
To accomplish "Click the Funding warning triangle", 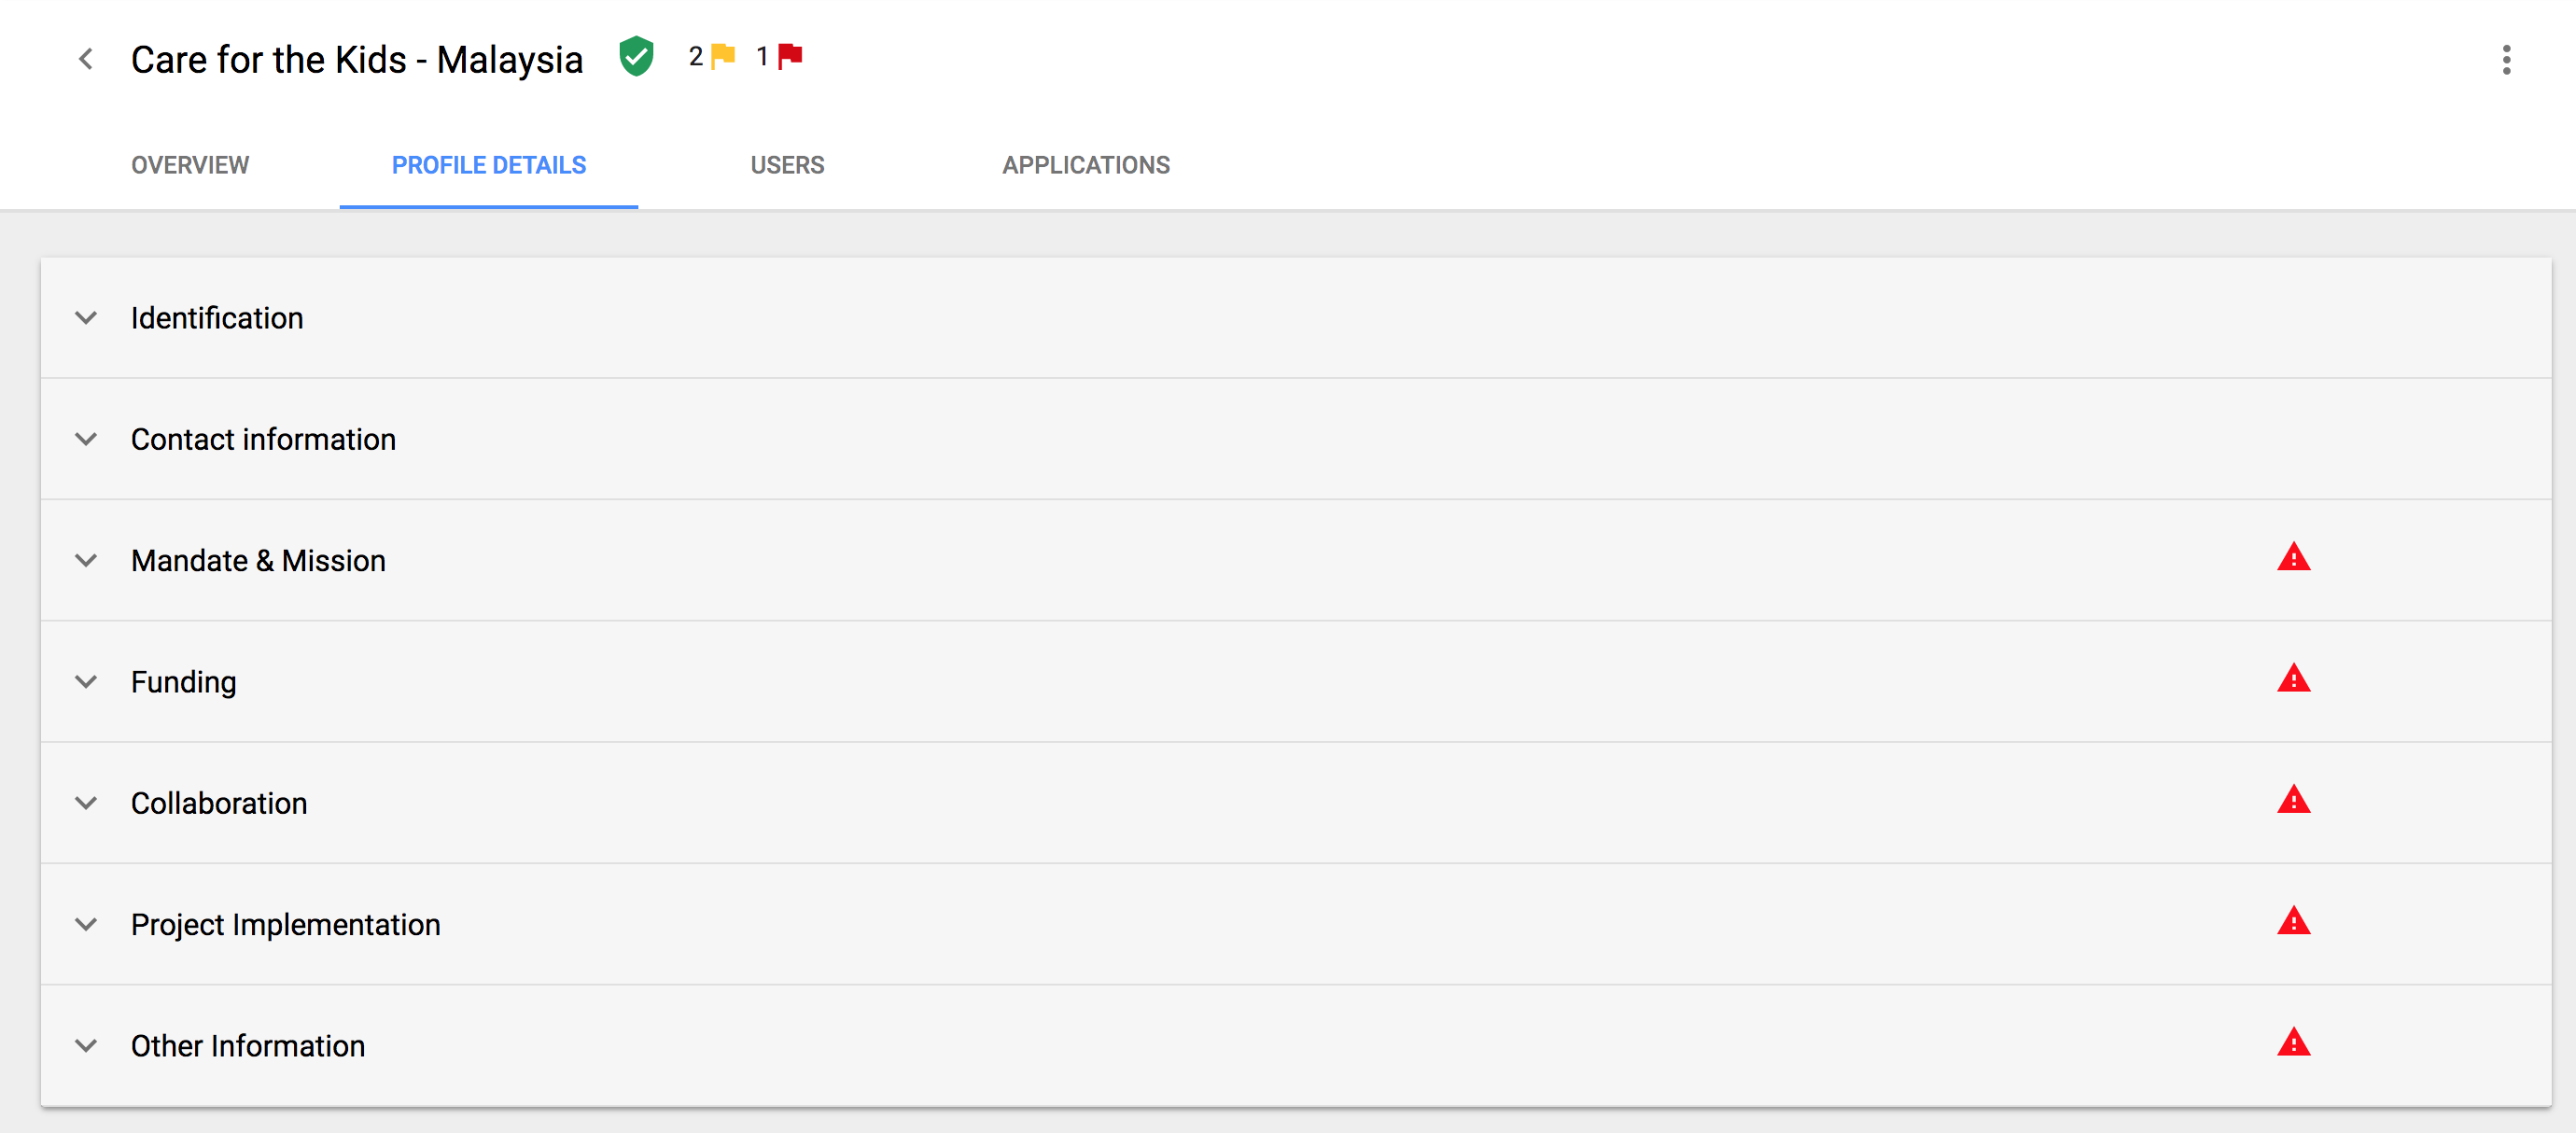I will pyautogui.click(x=2293, y=679).
